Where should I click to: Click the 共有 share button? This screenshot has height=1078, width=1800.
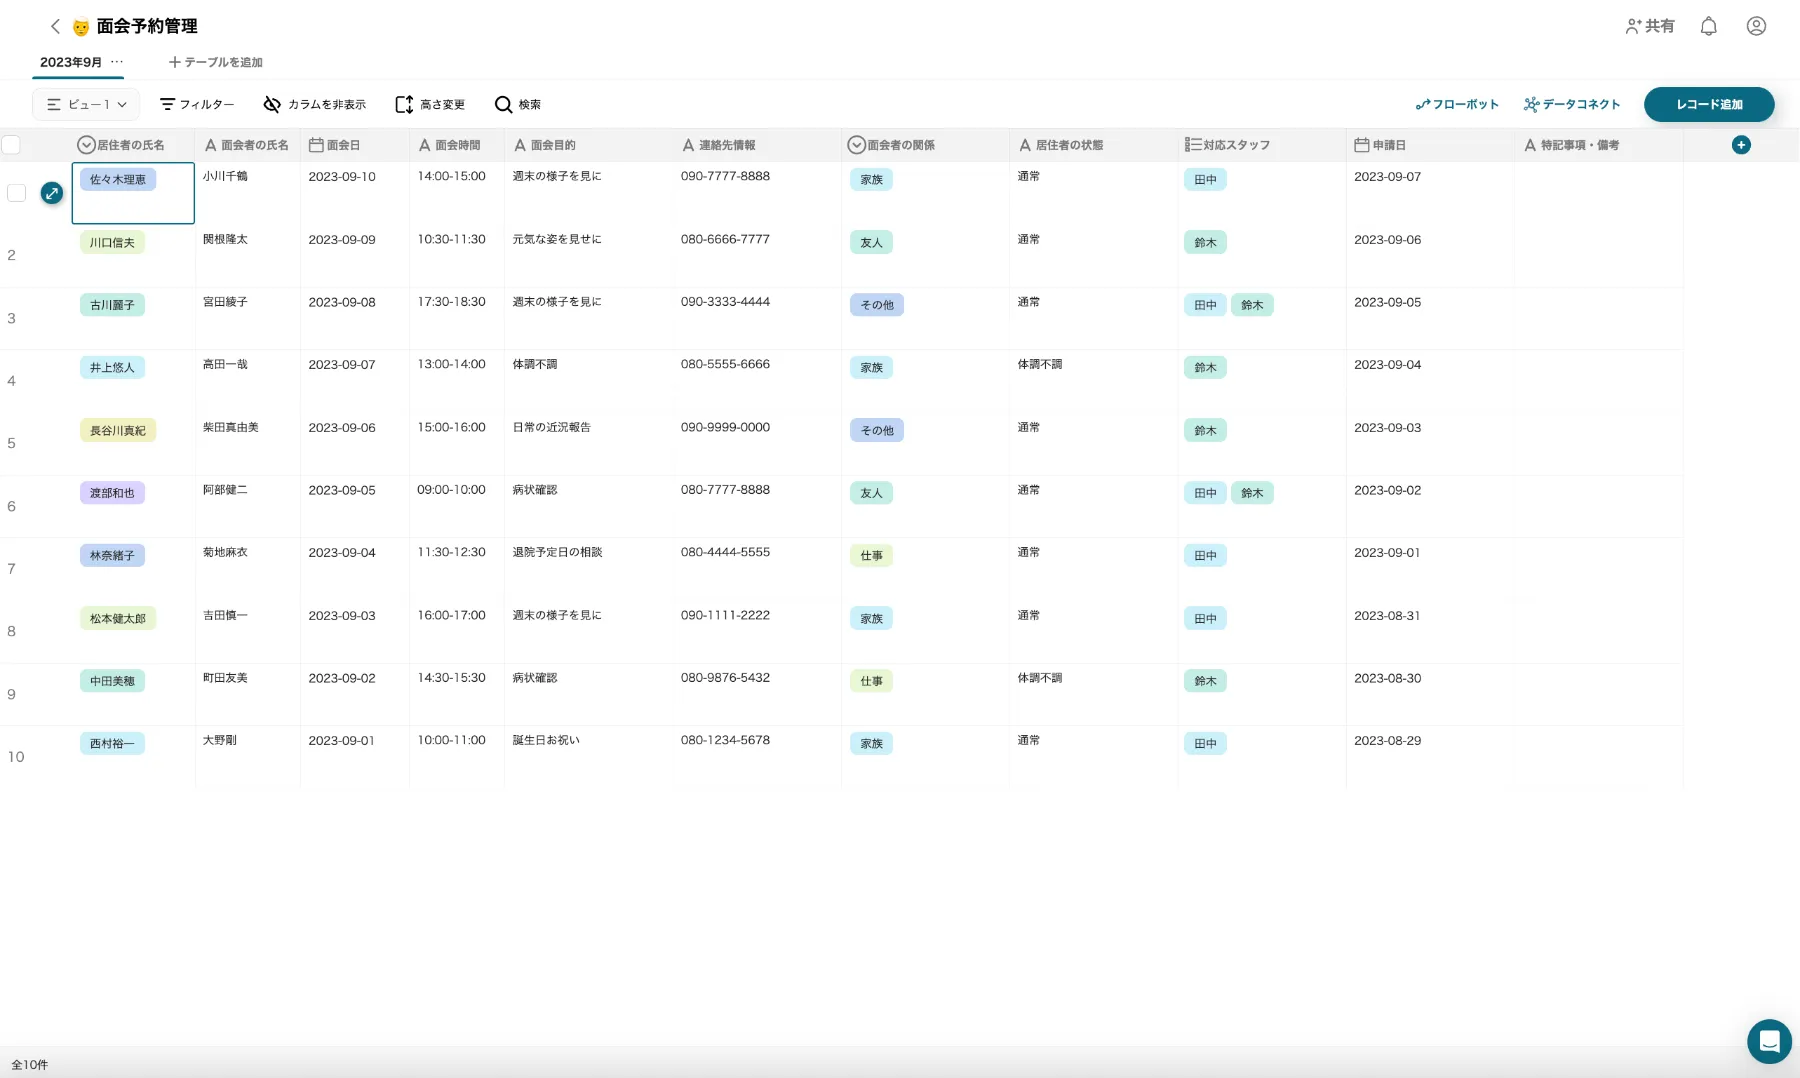[1650, 26]
